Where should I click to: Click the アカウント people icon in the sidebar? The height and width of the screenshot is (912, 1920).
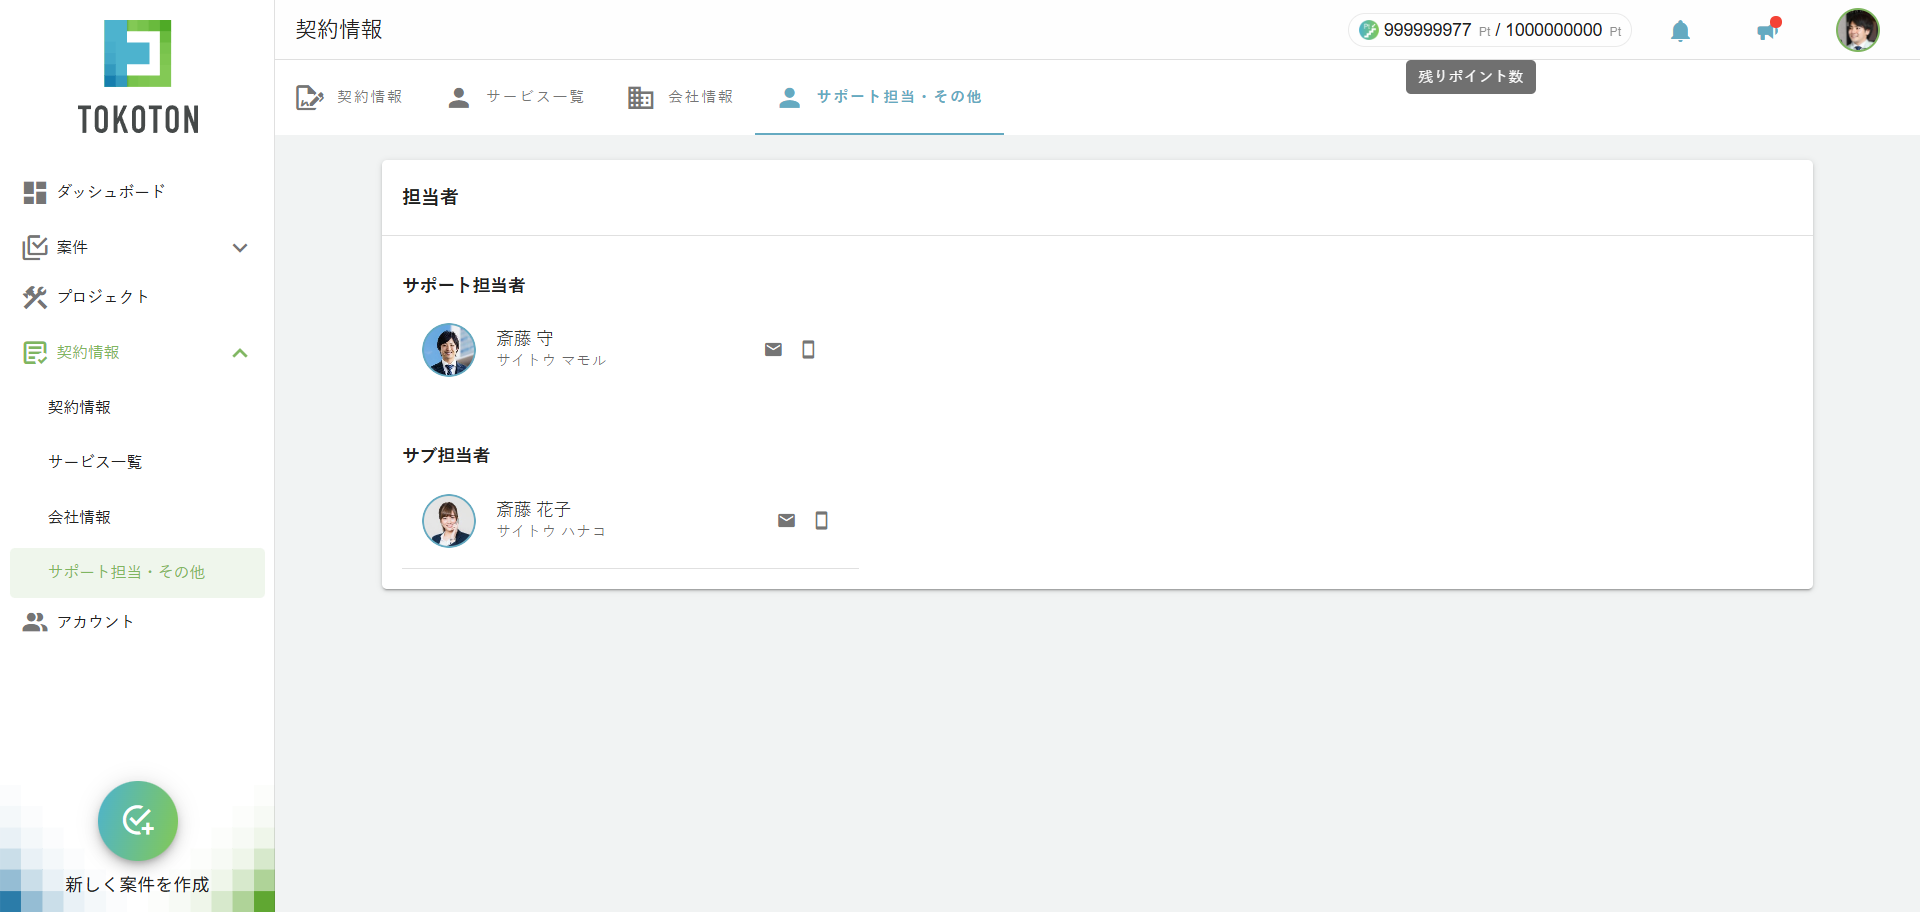click(35, 621)
